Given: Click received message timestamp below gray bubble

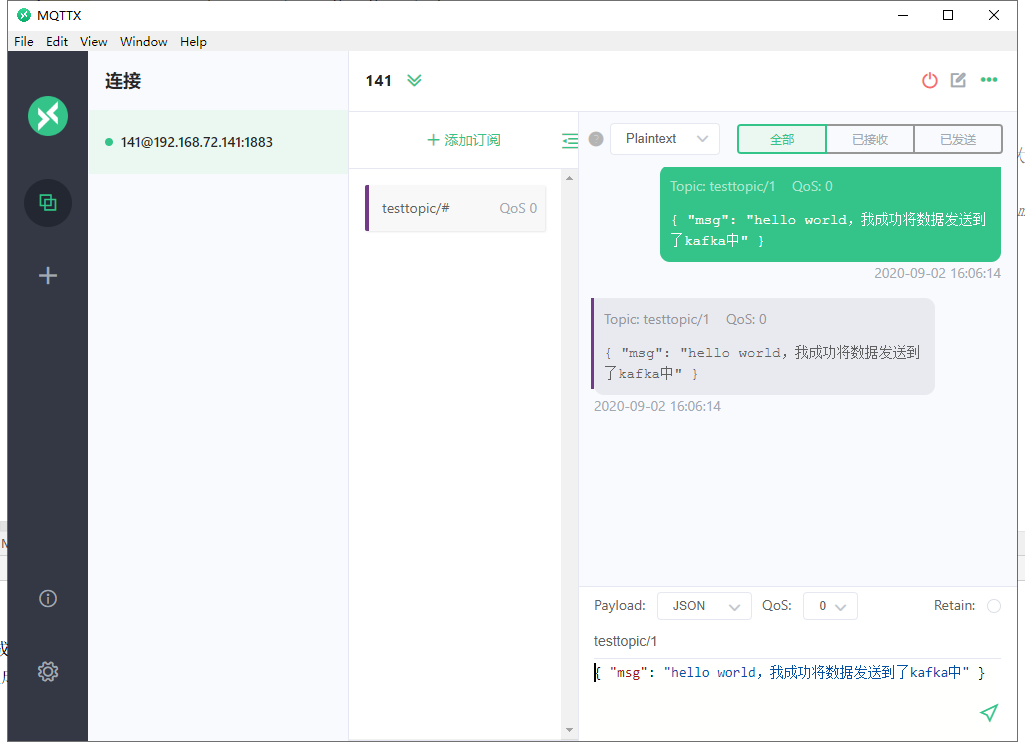Looking at the screenshot, I should [x=657, y=407].
